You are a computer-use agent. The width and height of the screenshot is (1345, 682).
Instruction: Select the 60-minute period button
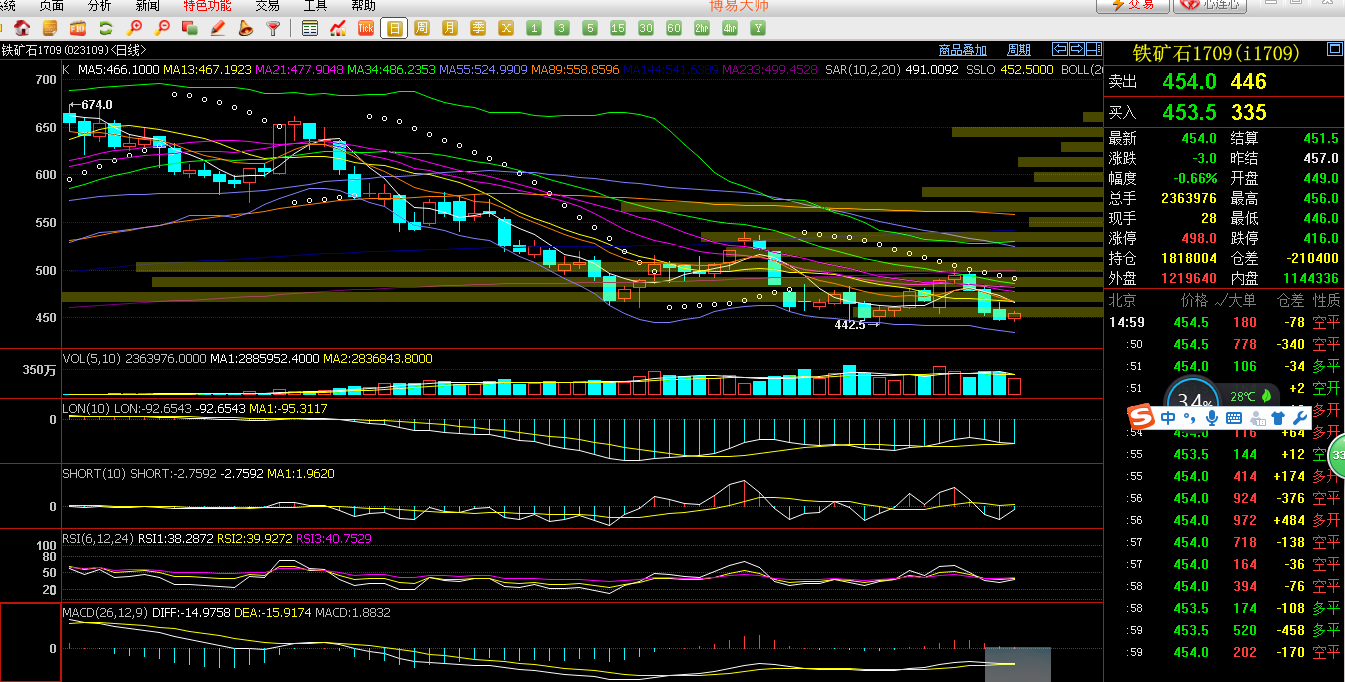[674, 28]
